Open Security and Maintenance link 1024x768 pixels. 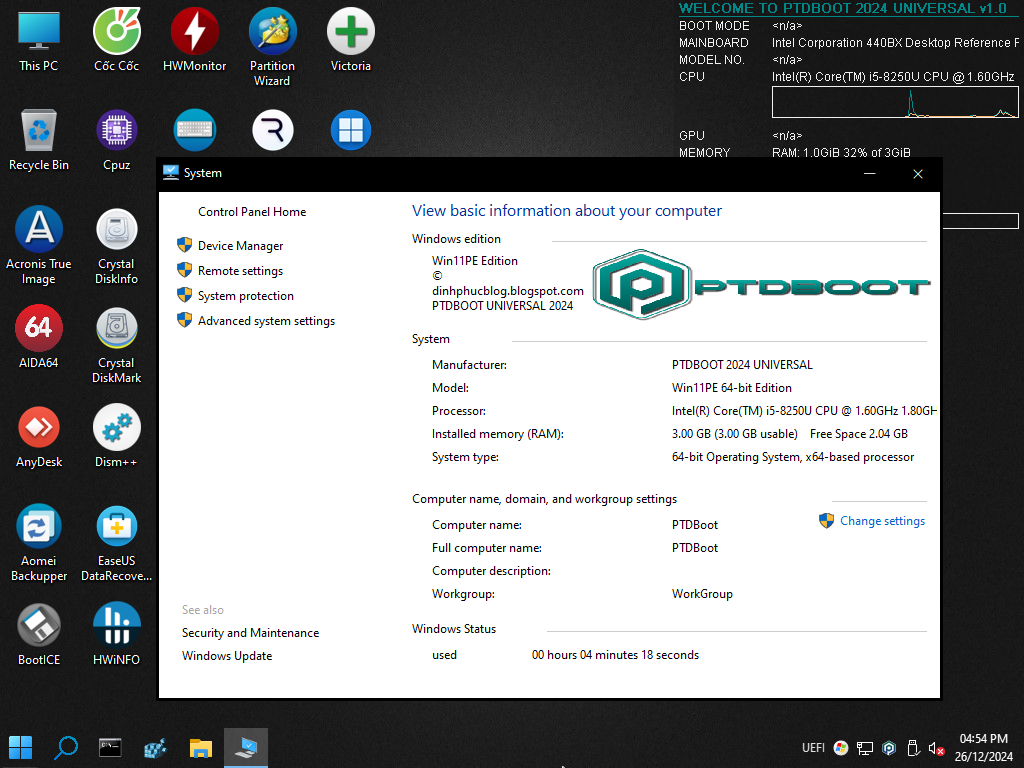[250, 633]
